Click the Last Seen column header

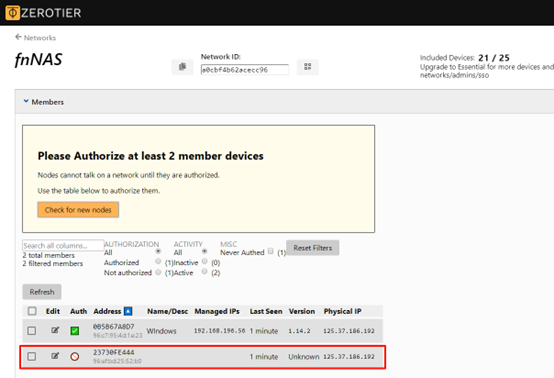coord(266,311)
